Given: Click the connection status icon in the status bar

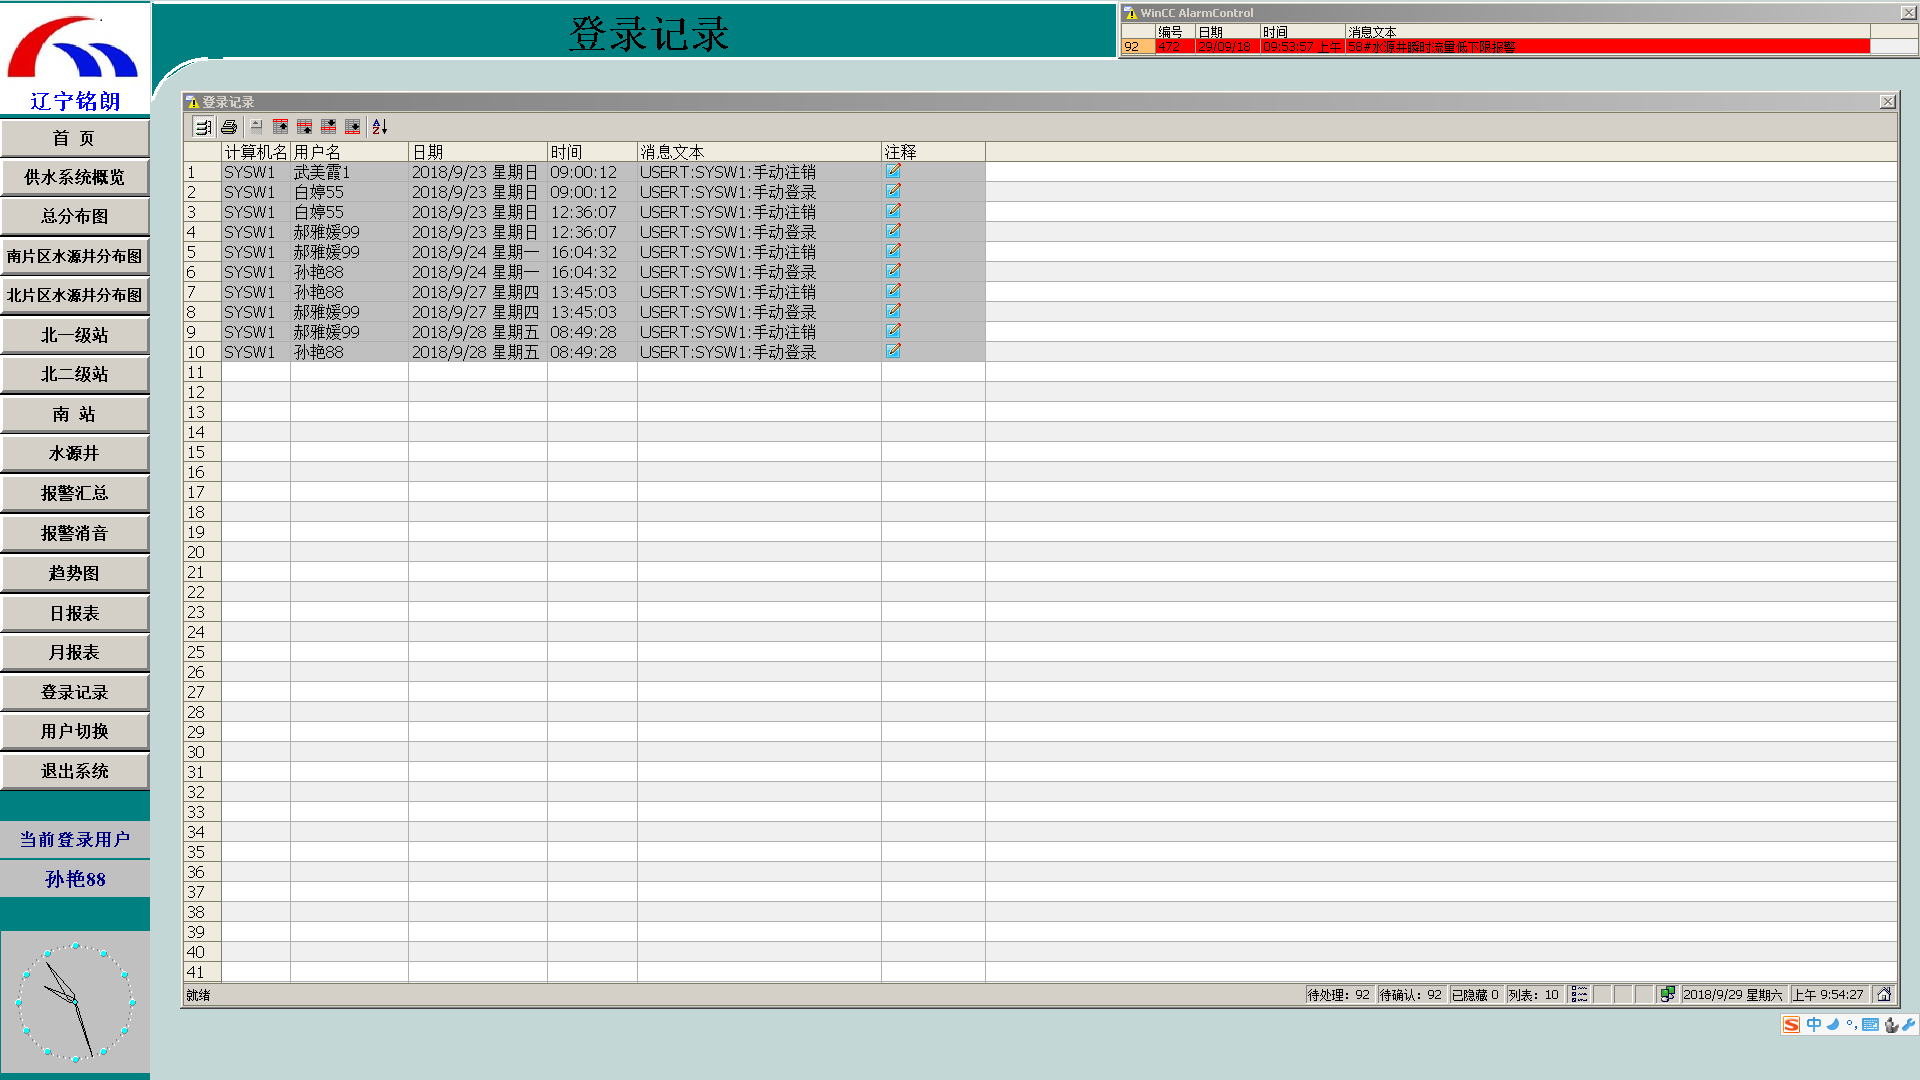Looking at the screenshot, I should (x=1667, y=994).
